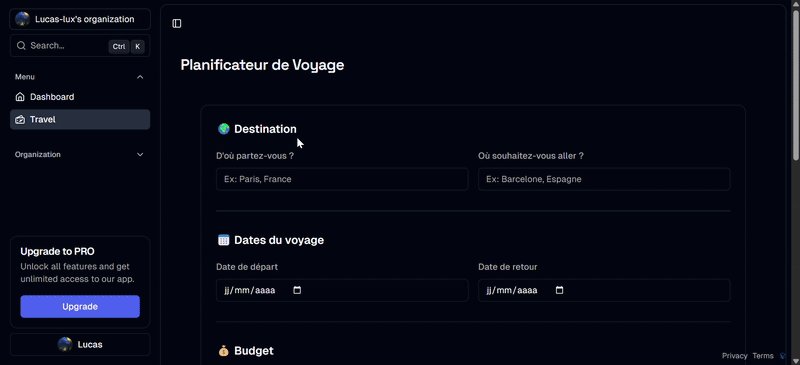Click the organization avatar icon

coord(22,19)
